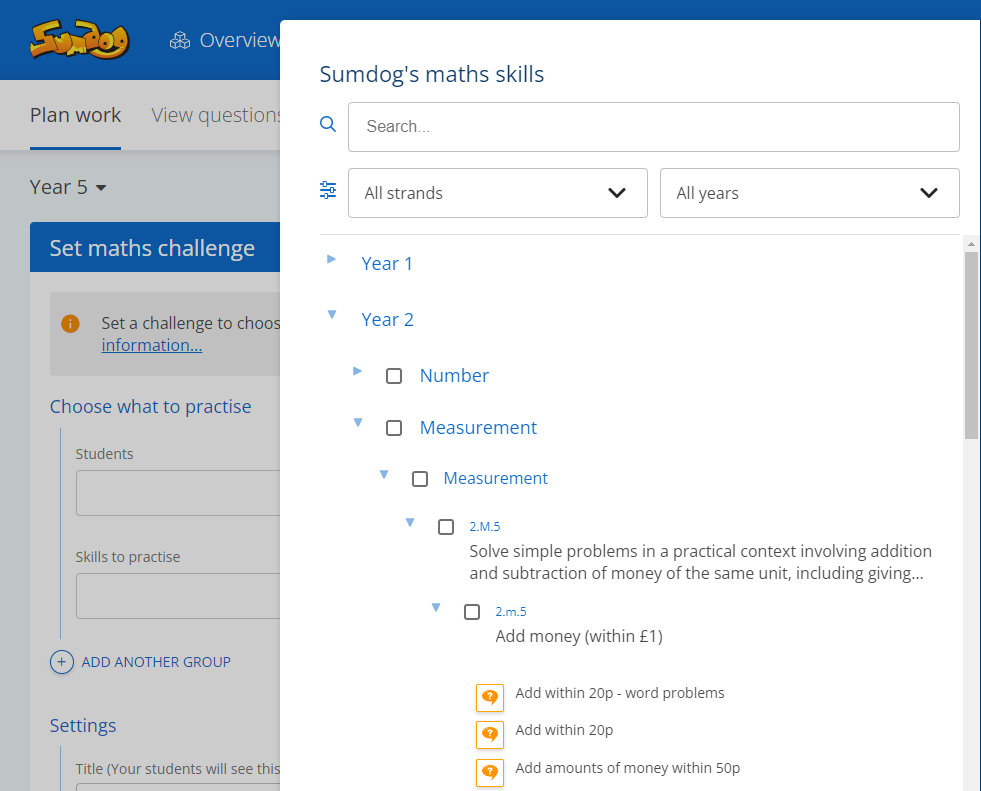Click the filter sliders icon

[x=328, y=190]
